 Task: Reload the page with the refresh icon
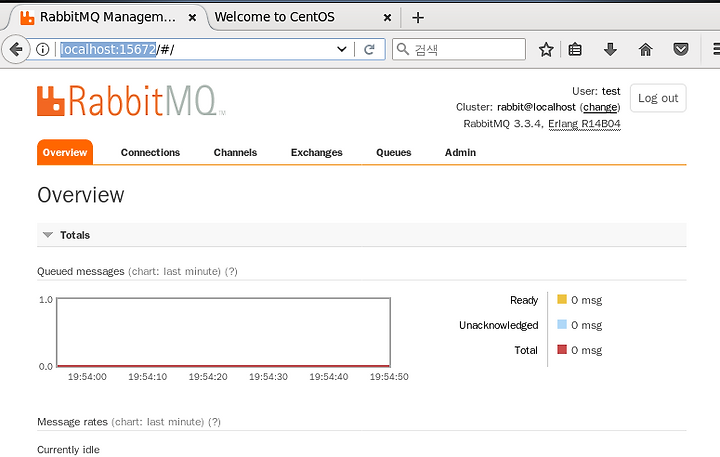(369, 49)
